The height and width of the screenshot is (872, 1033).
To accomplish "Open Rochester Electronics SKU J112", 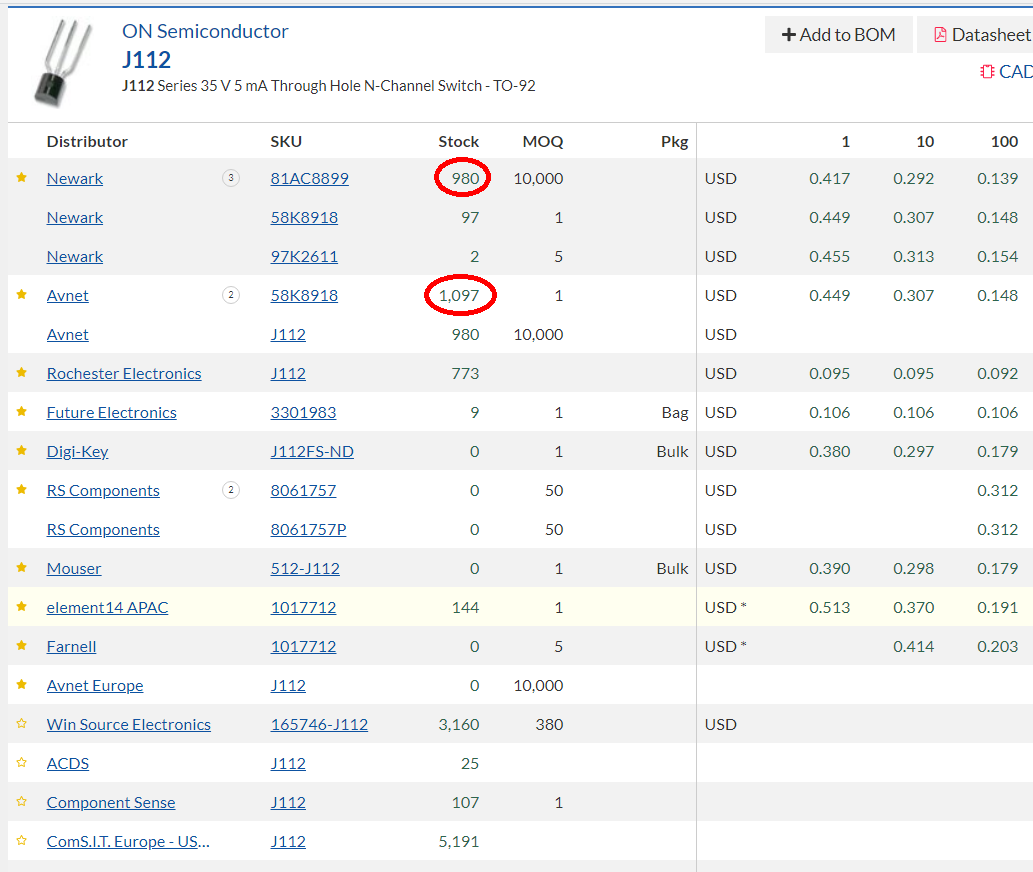I will pos(288,373).
